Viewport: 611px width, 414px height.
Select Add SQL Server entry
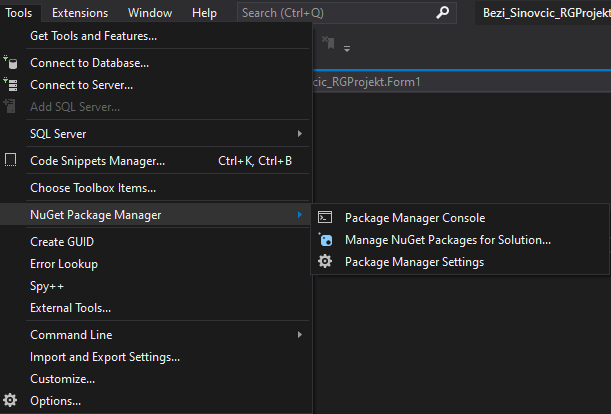click(x=156, y=106)
